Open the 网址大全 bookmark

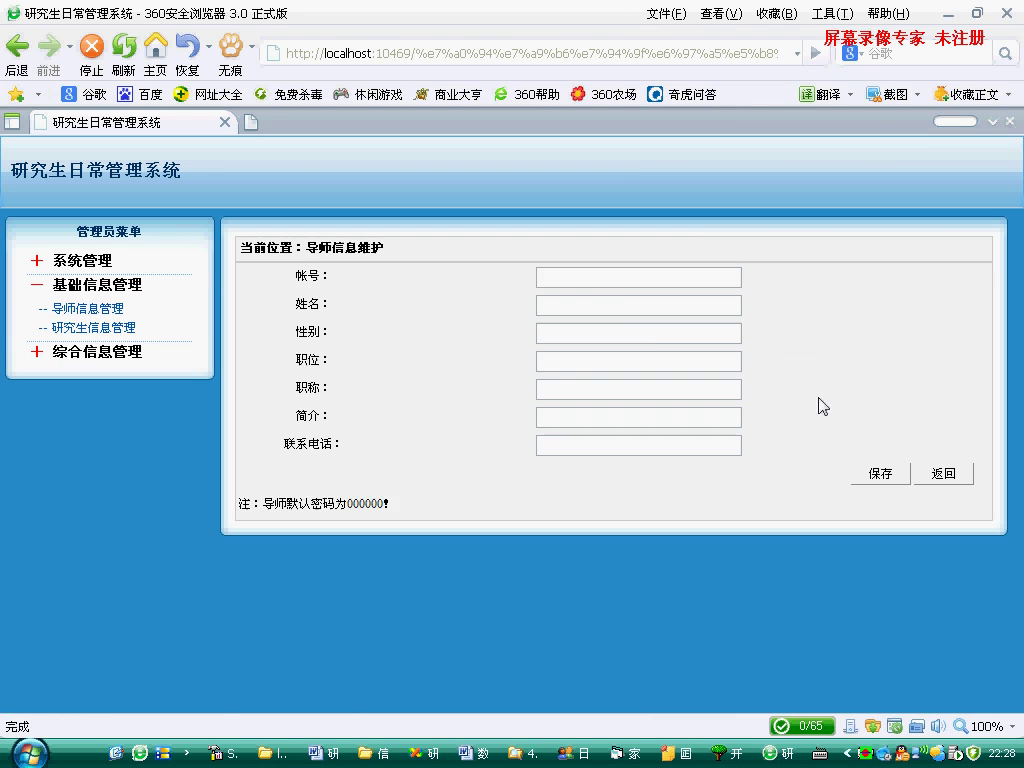(x=208, y=95)
